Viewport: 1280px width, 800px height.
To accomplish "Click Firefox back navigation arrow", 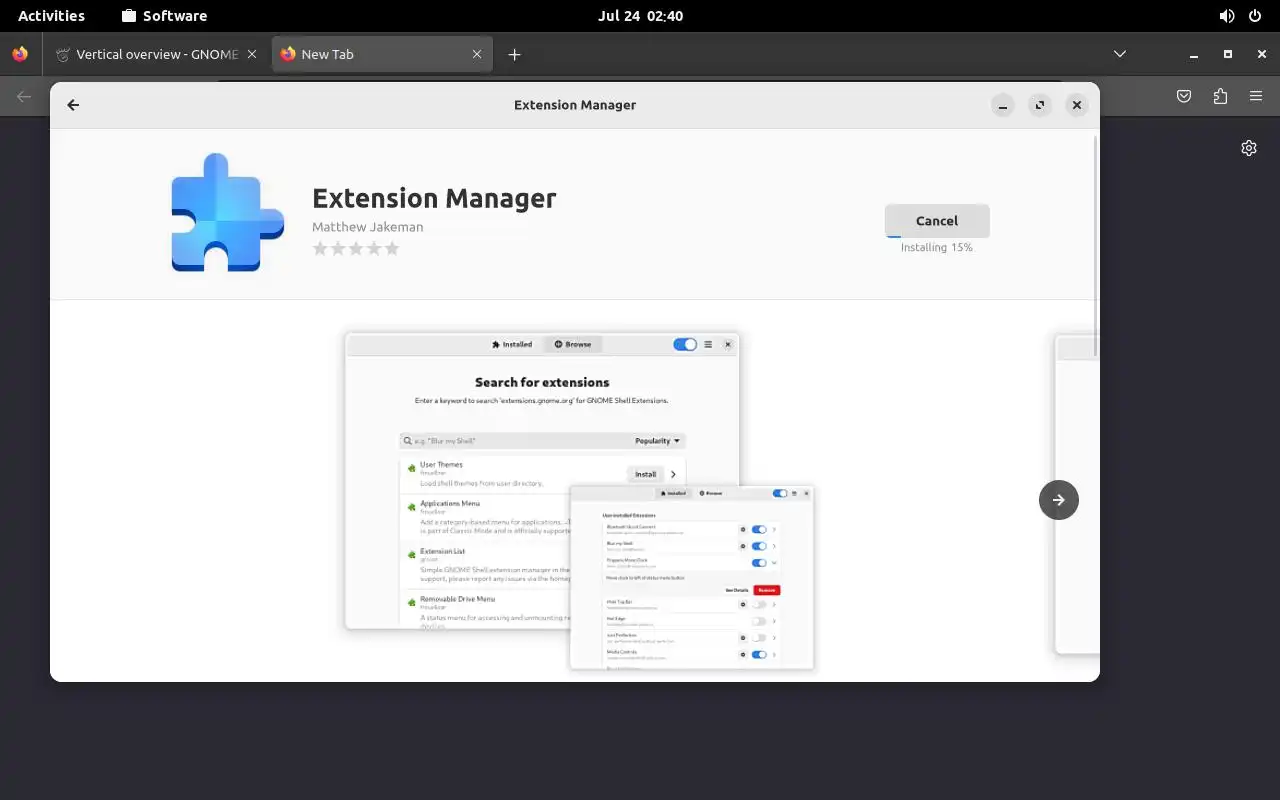I will click(24, 96).
